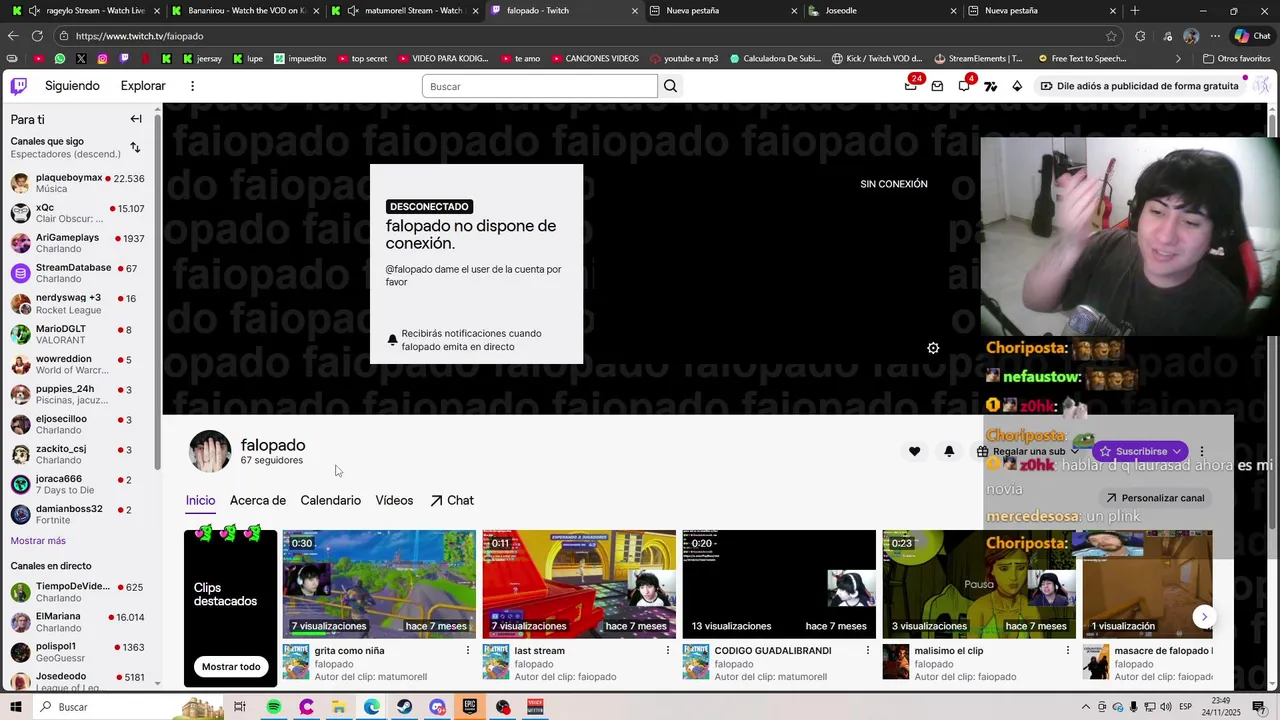The width and height of the screenshot is (1280, 720).
Task: Toggle the channel notification bell
Action: pos(949,452)
